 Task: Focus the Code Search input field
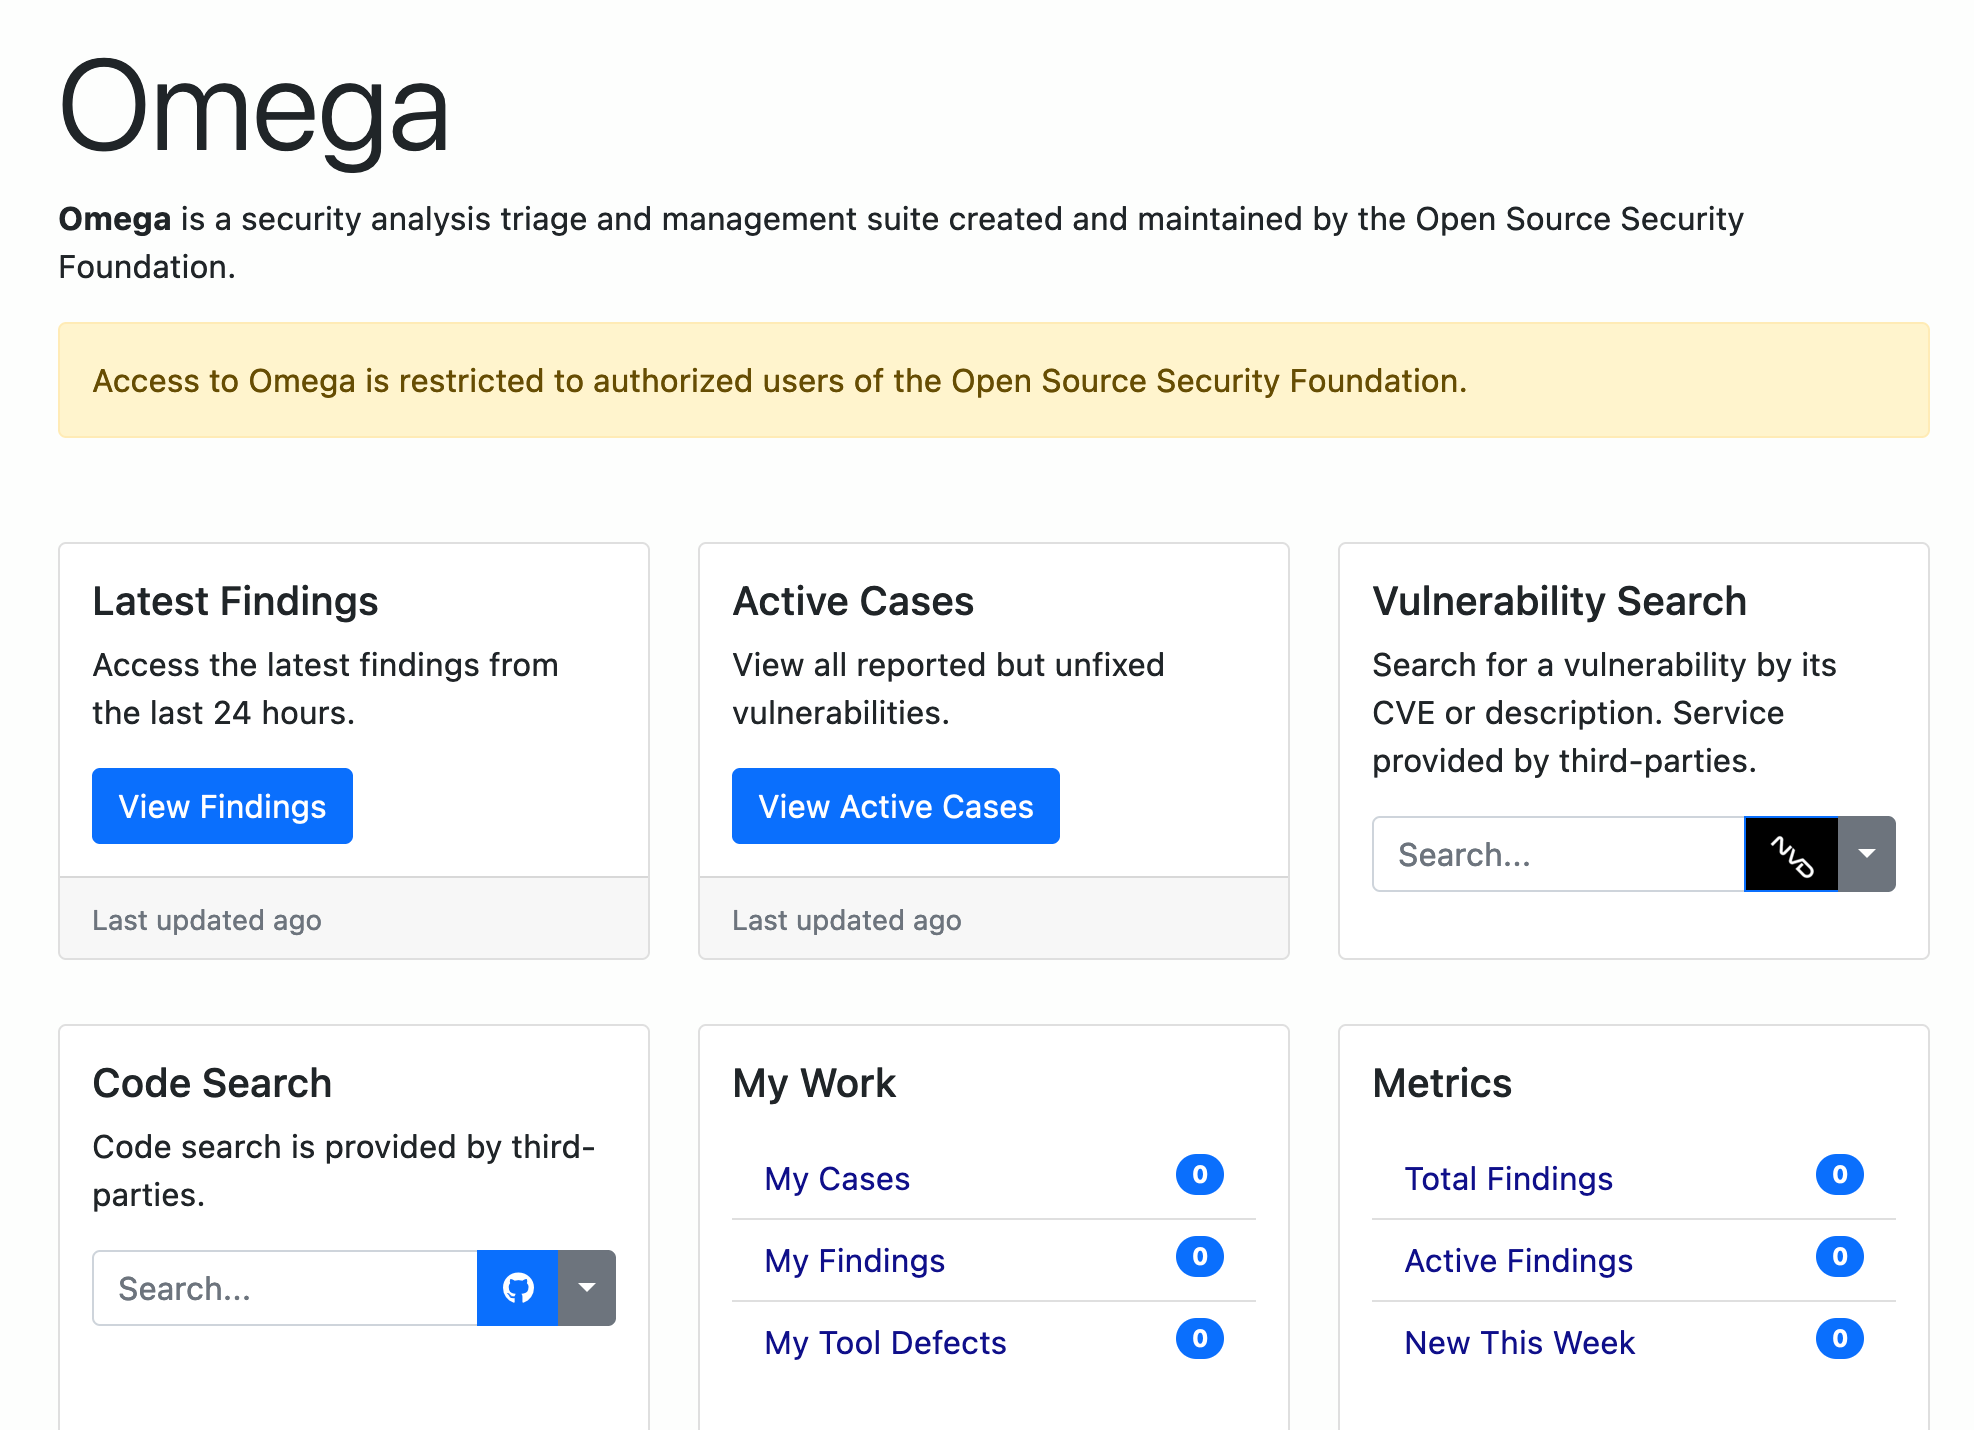click(x=285, y=1288)
